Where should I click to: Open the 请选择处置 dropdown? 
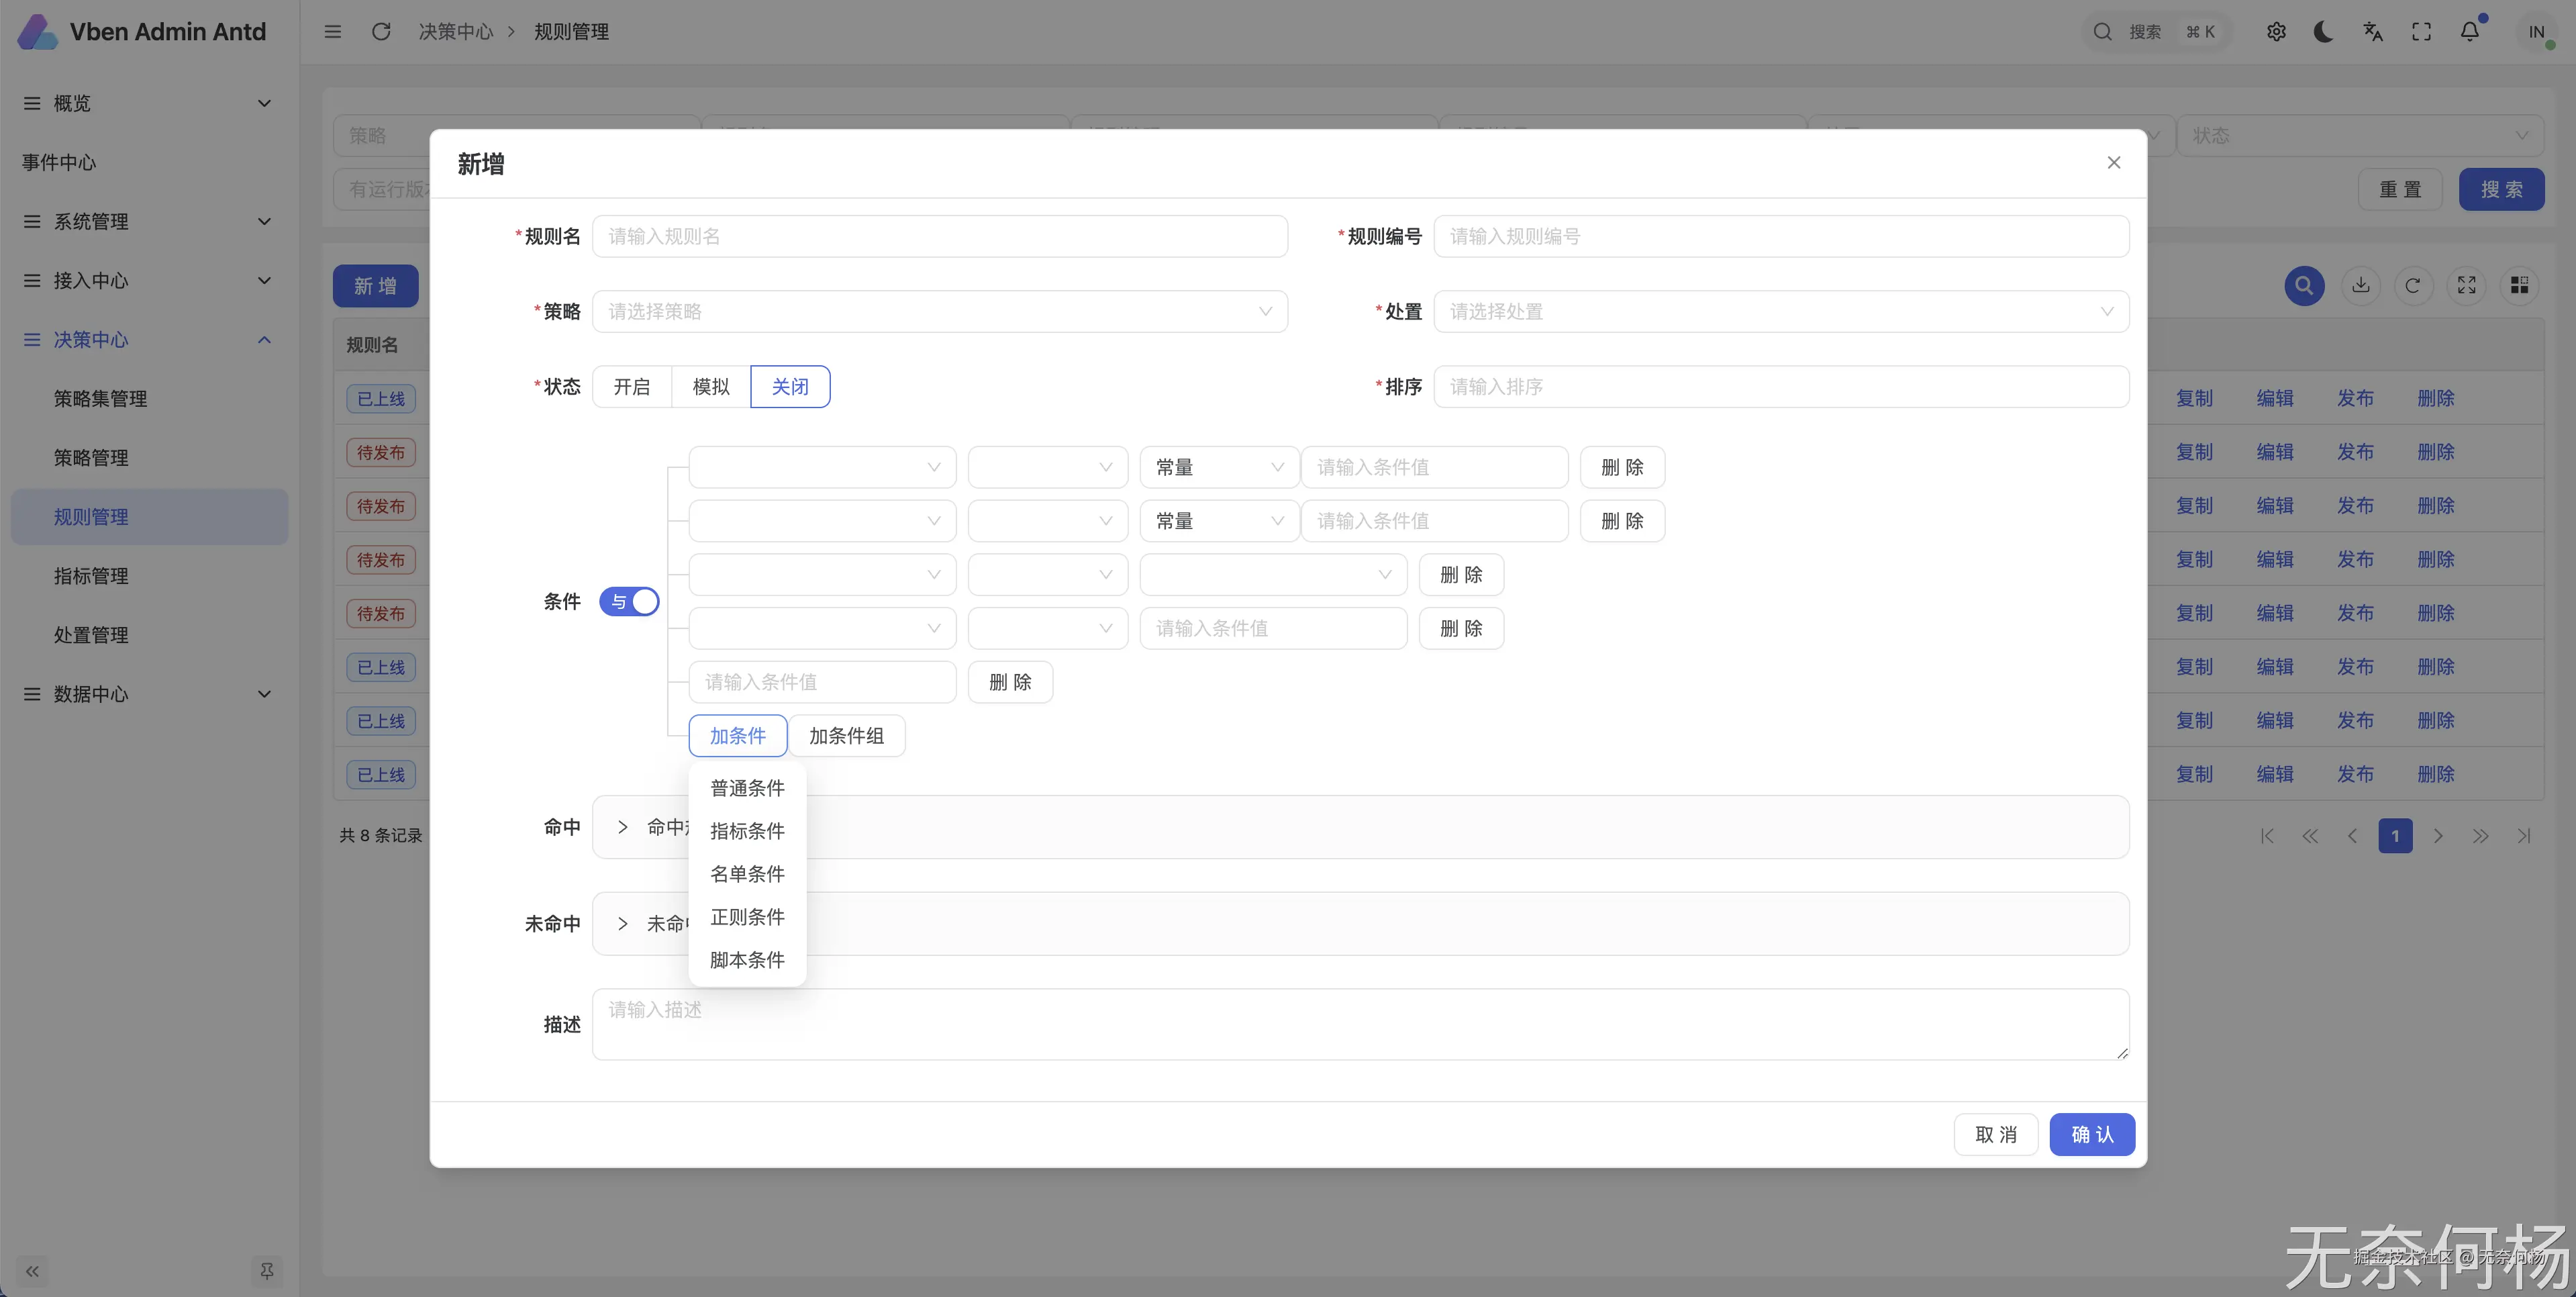click(1780, 312)
